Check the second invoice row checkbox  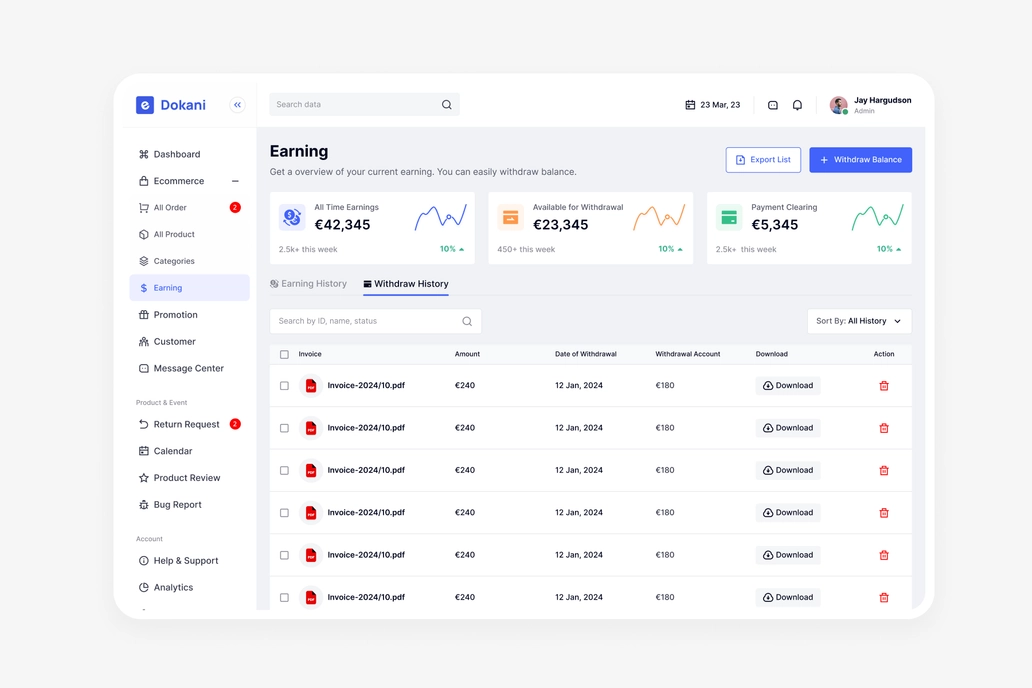(x=284, y=428)
